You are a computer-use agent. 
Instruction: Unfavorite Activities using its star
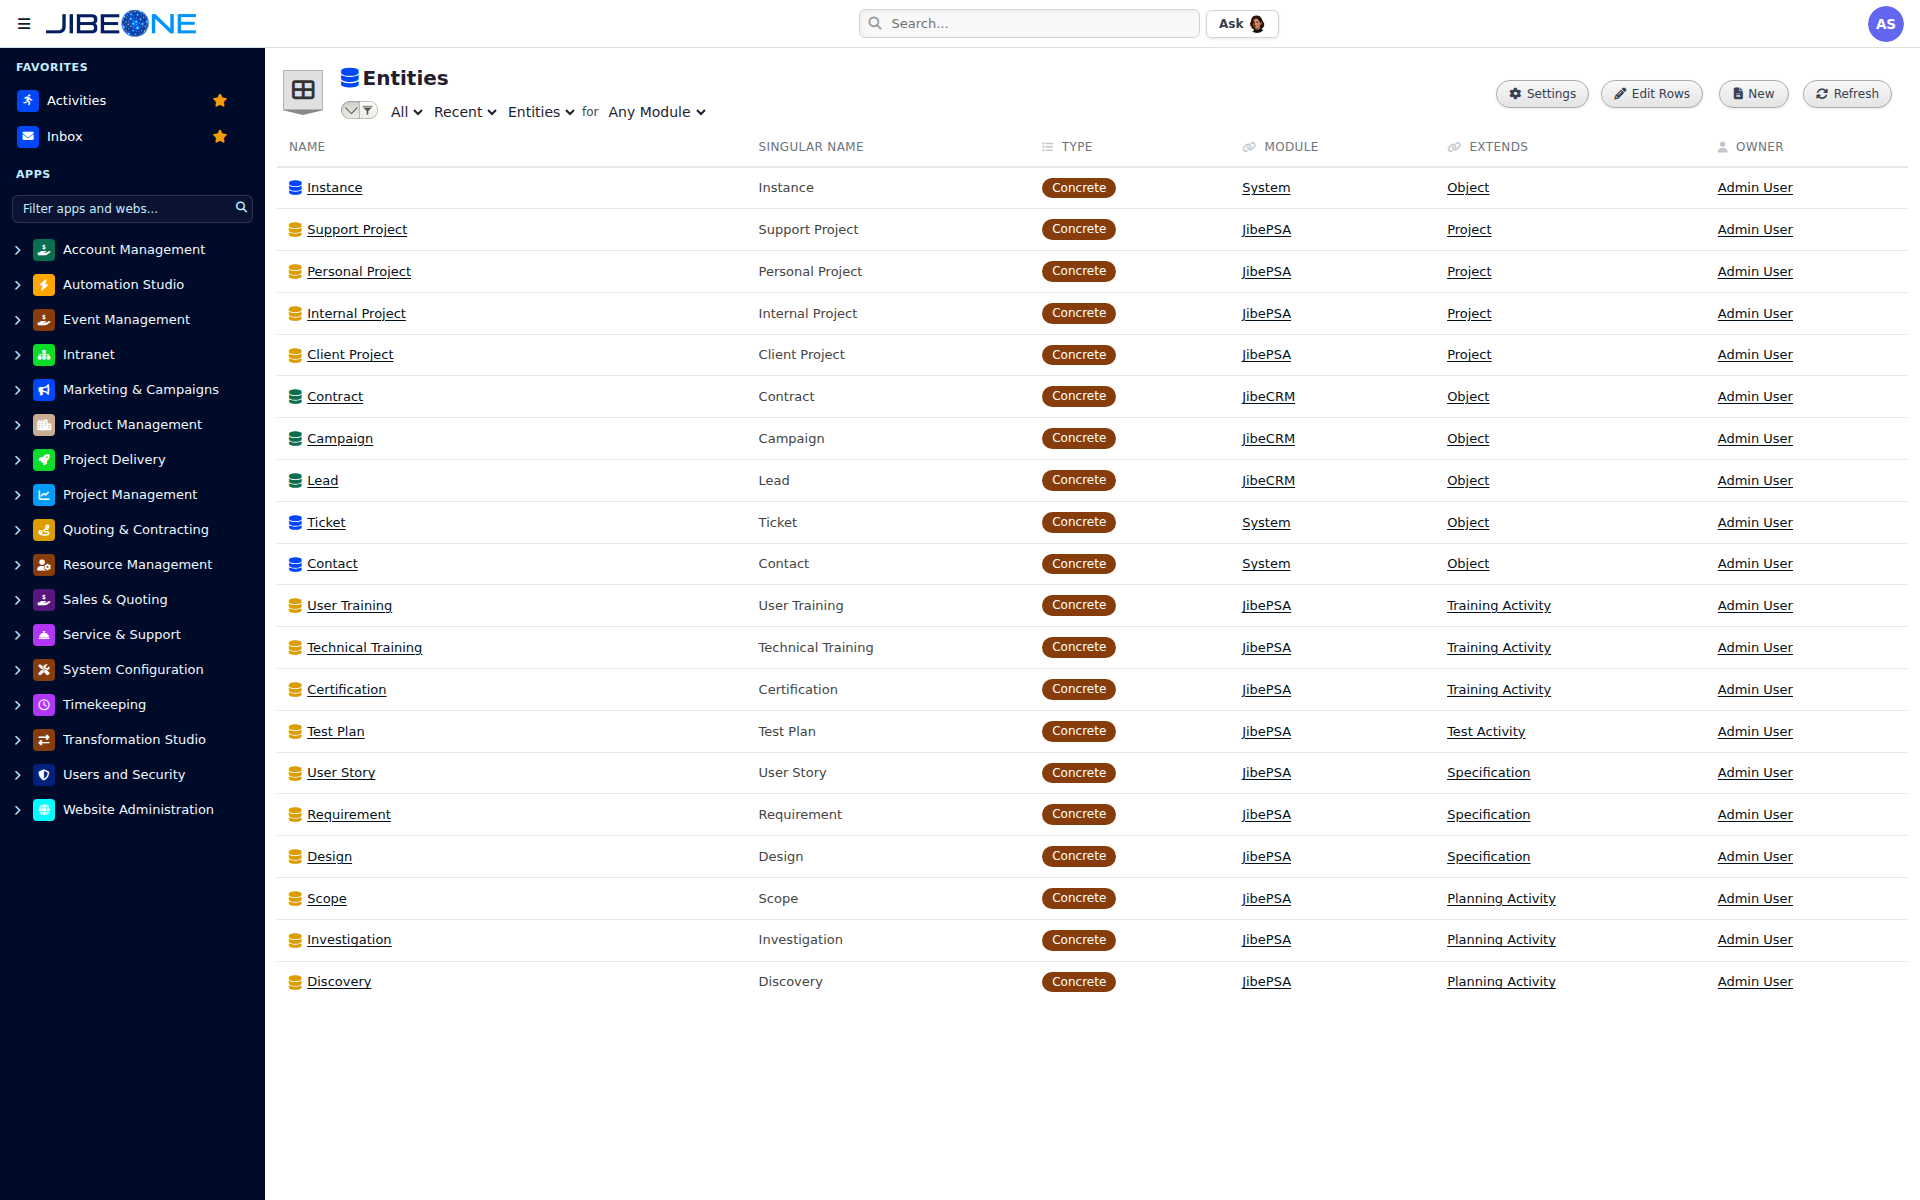click(220, 101)
